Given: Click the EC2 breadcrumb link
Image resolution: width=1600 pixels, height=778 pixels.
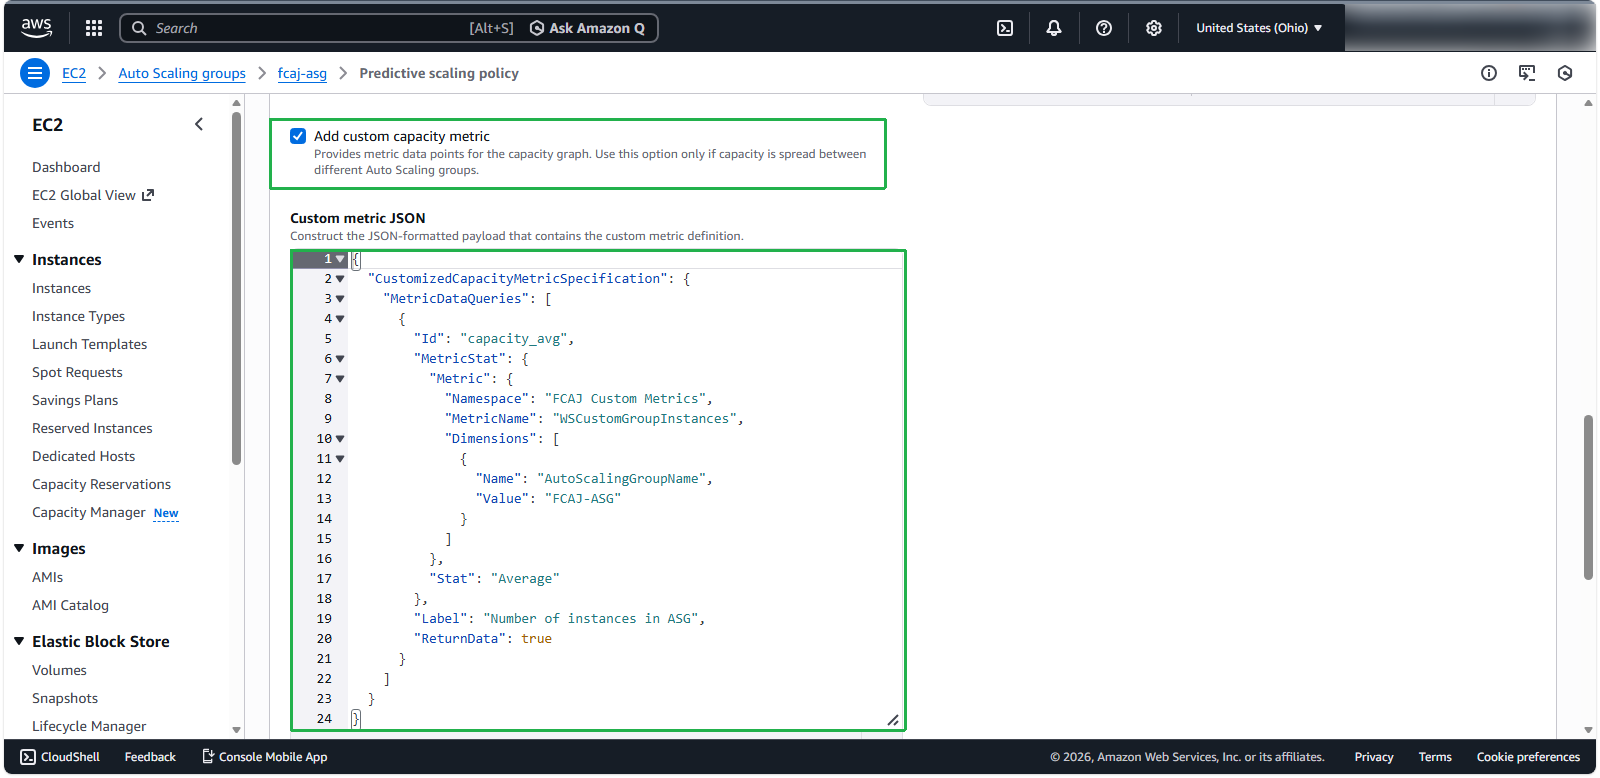Looking at the screenshot, I should tap(74, 73).
